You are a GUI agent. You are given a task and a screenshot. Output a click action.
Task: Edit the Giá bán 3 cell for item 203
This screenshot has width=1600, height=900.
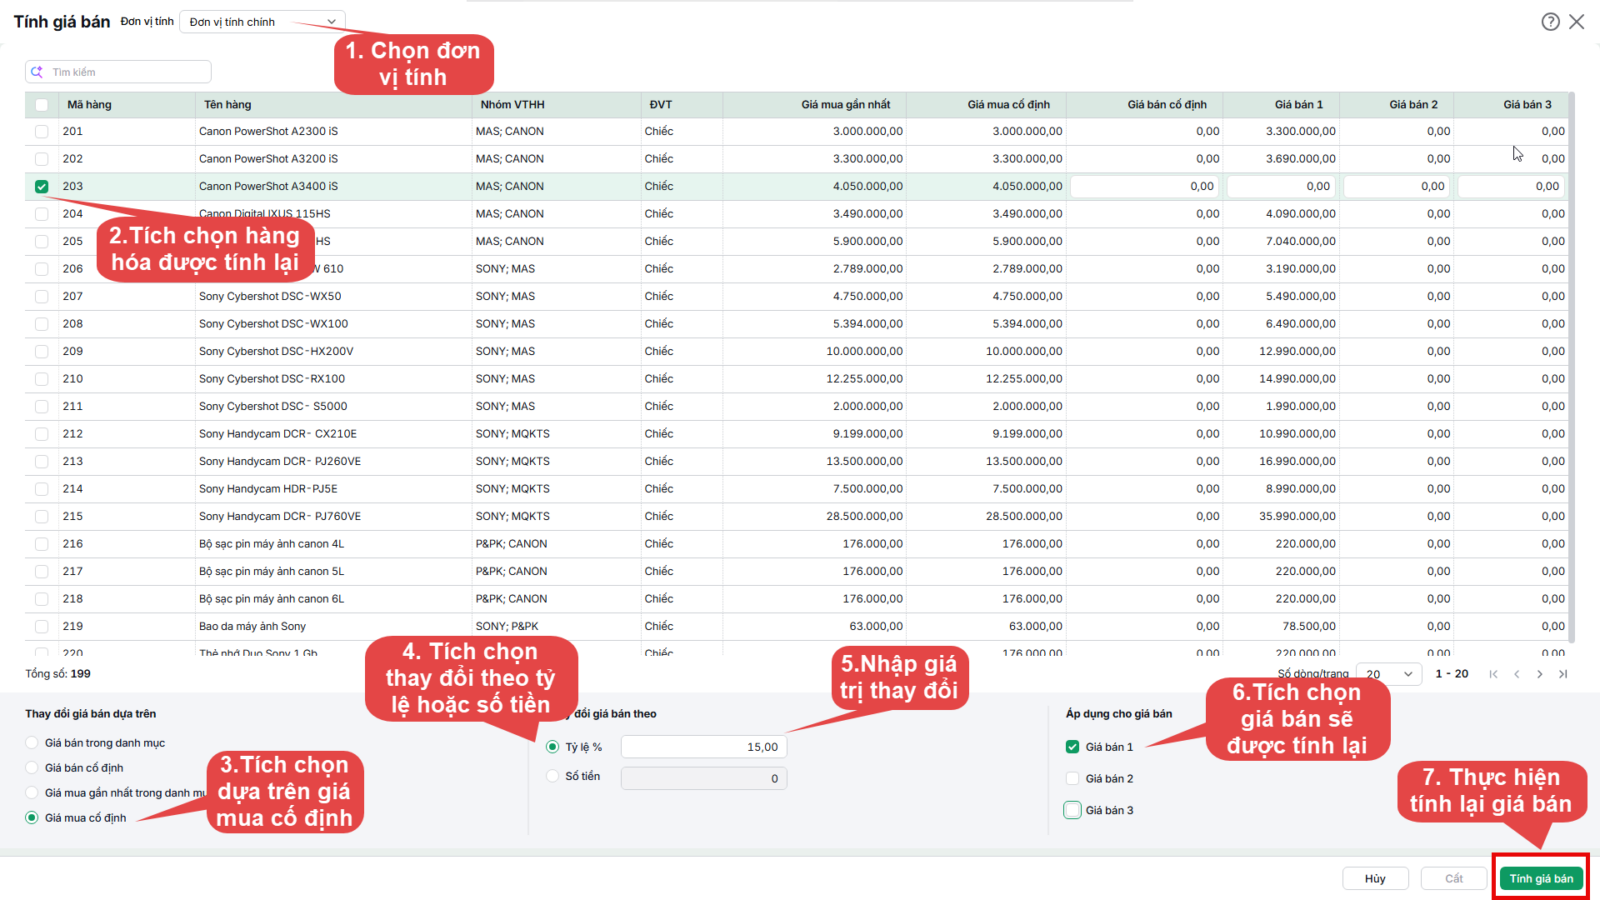1511,186
